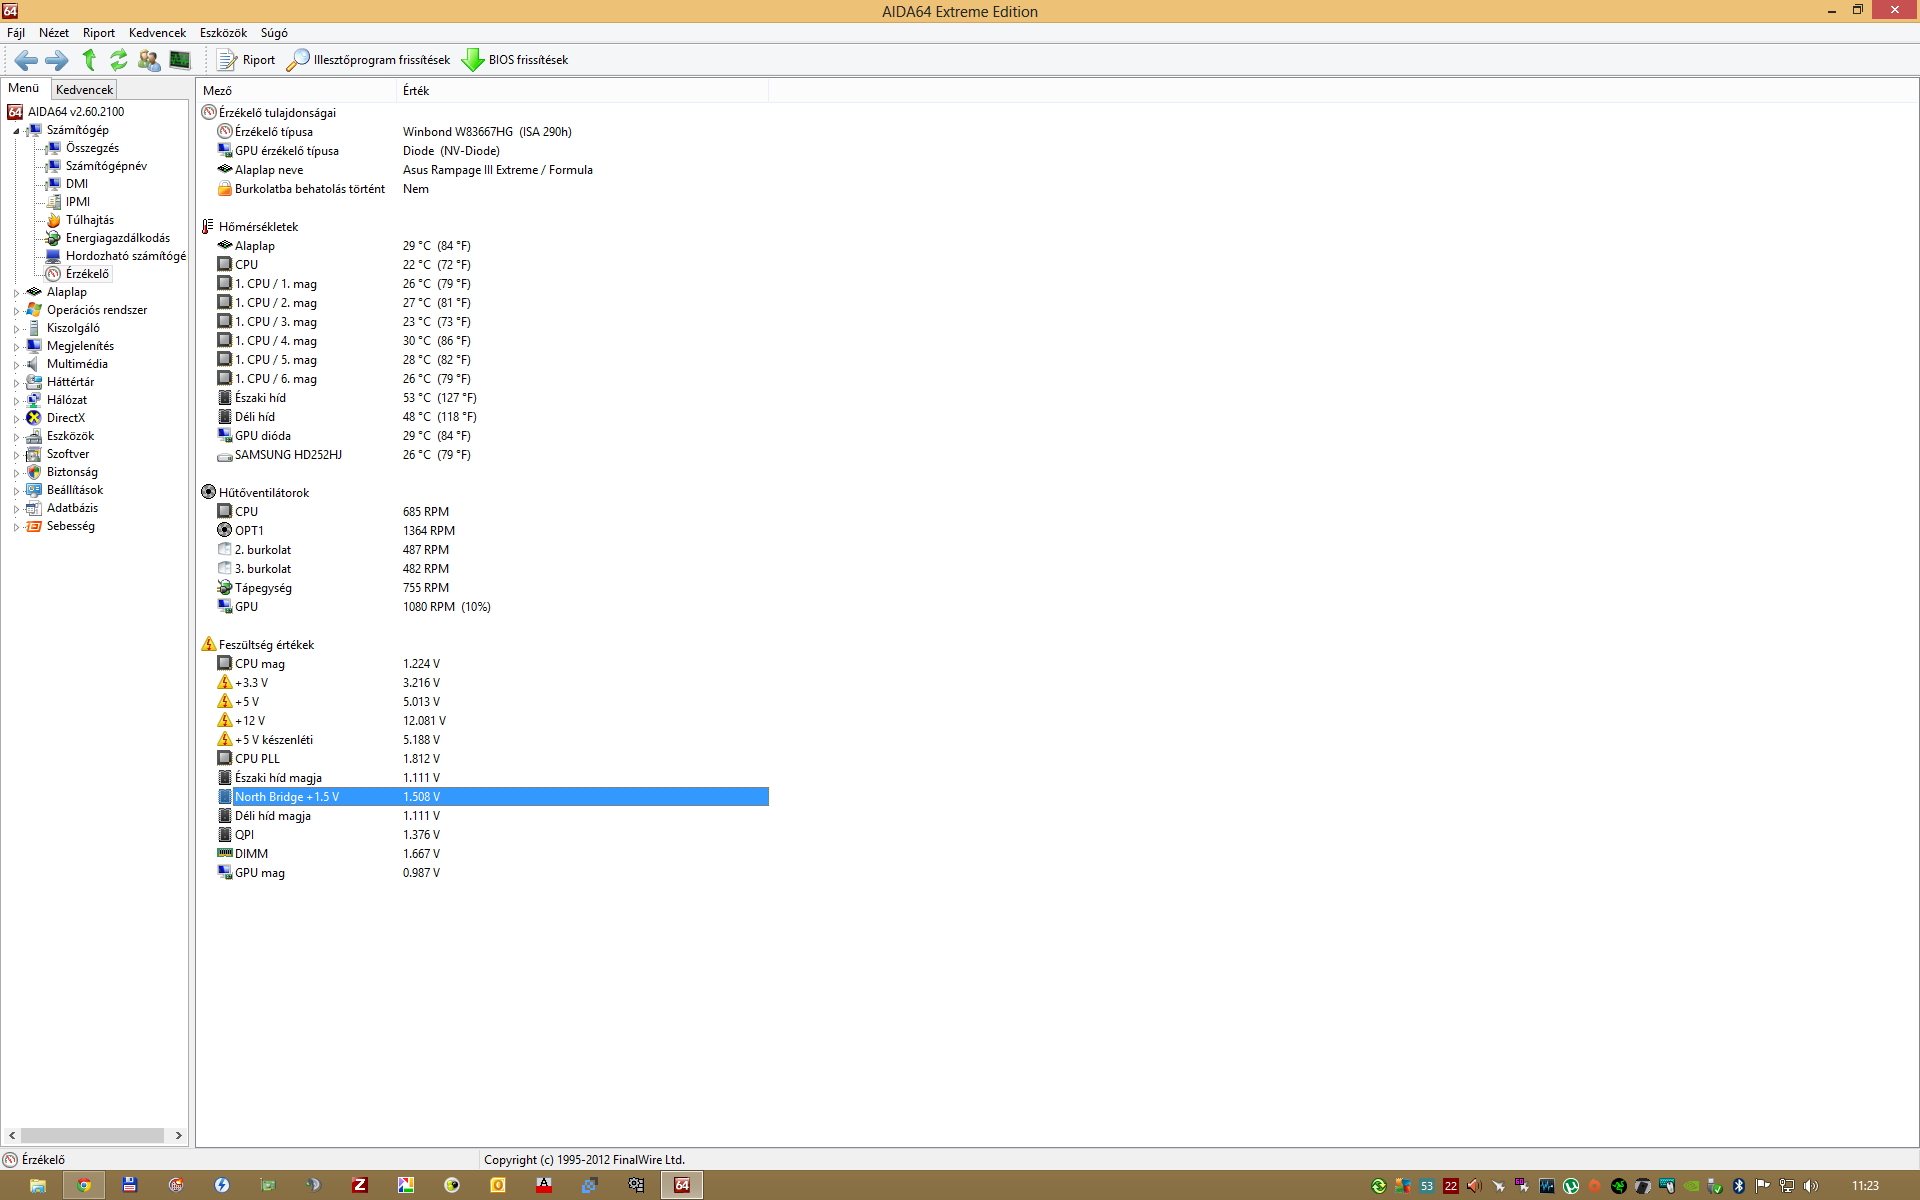Open the users icon in toolbar
Viewport: 1920px width, 1200px height.
(x=149, y=60)
